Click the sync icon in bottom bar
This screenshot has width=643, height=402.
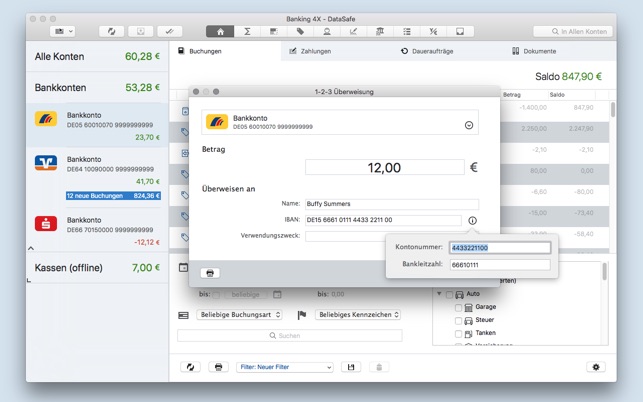pos(187,367)
